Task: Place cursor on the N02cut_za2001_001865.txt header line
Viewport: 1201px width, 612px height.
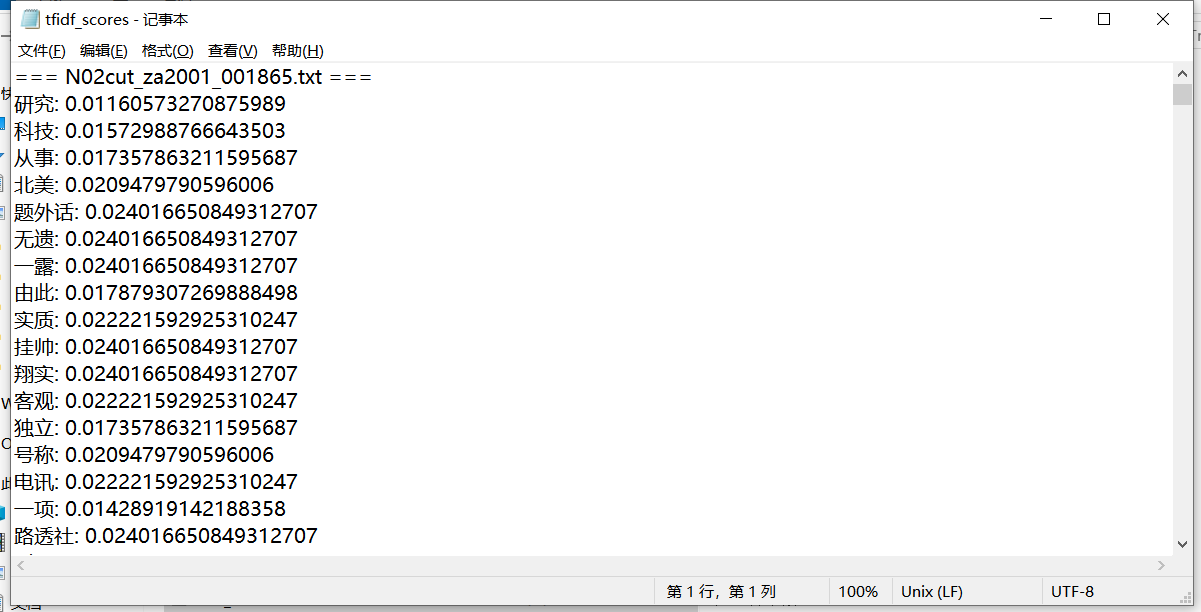Action: (x=194, y=77)
